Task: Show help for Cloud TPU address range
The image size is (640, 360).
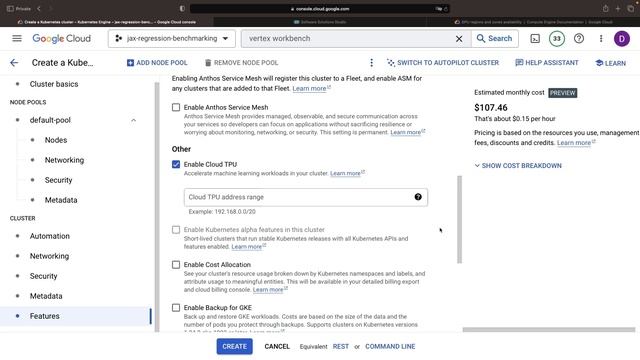Action: coord(418,197)
